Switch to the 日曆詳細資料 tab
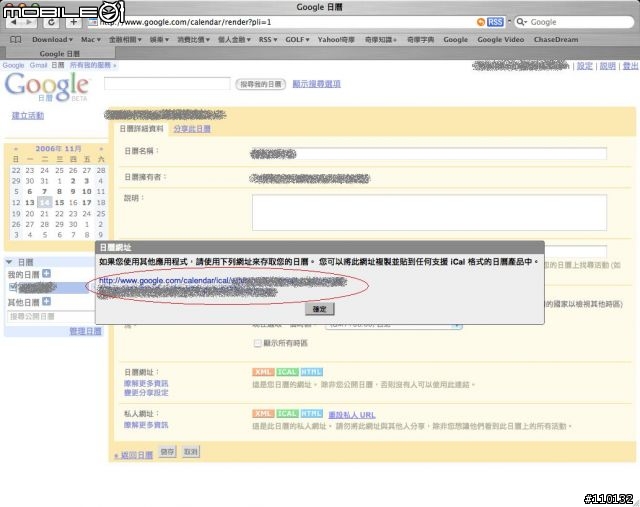Viewport: 640px width, 507px height. [141, 129]
